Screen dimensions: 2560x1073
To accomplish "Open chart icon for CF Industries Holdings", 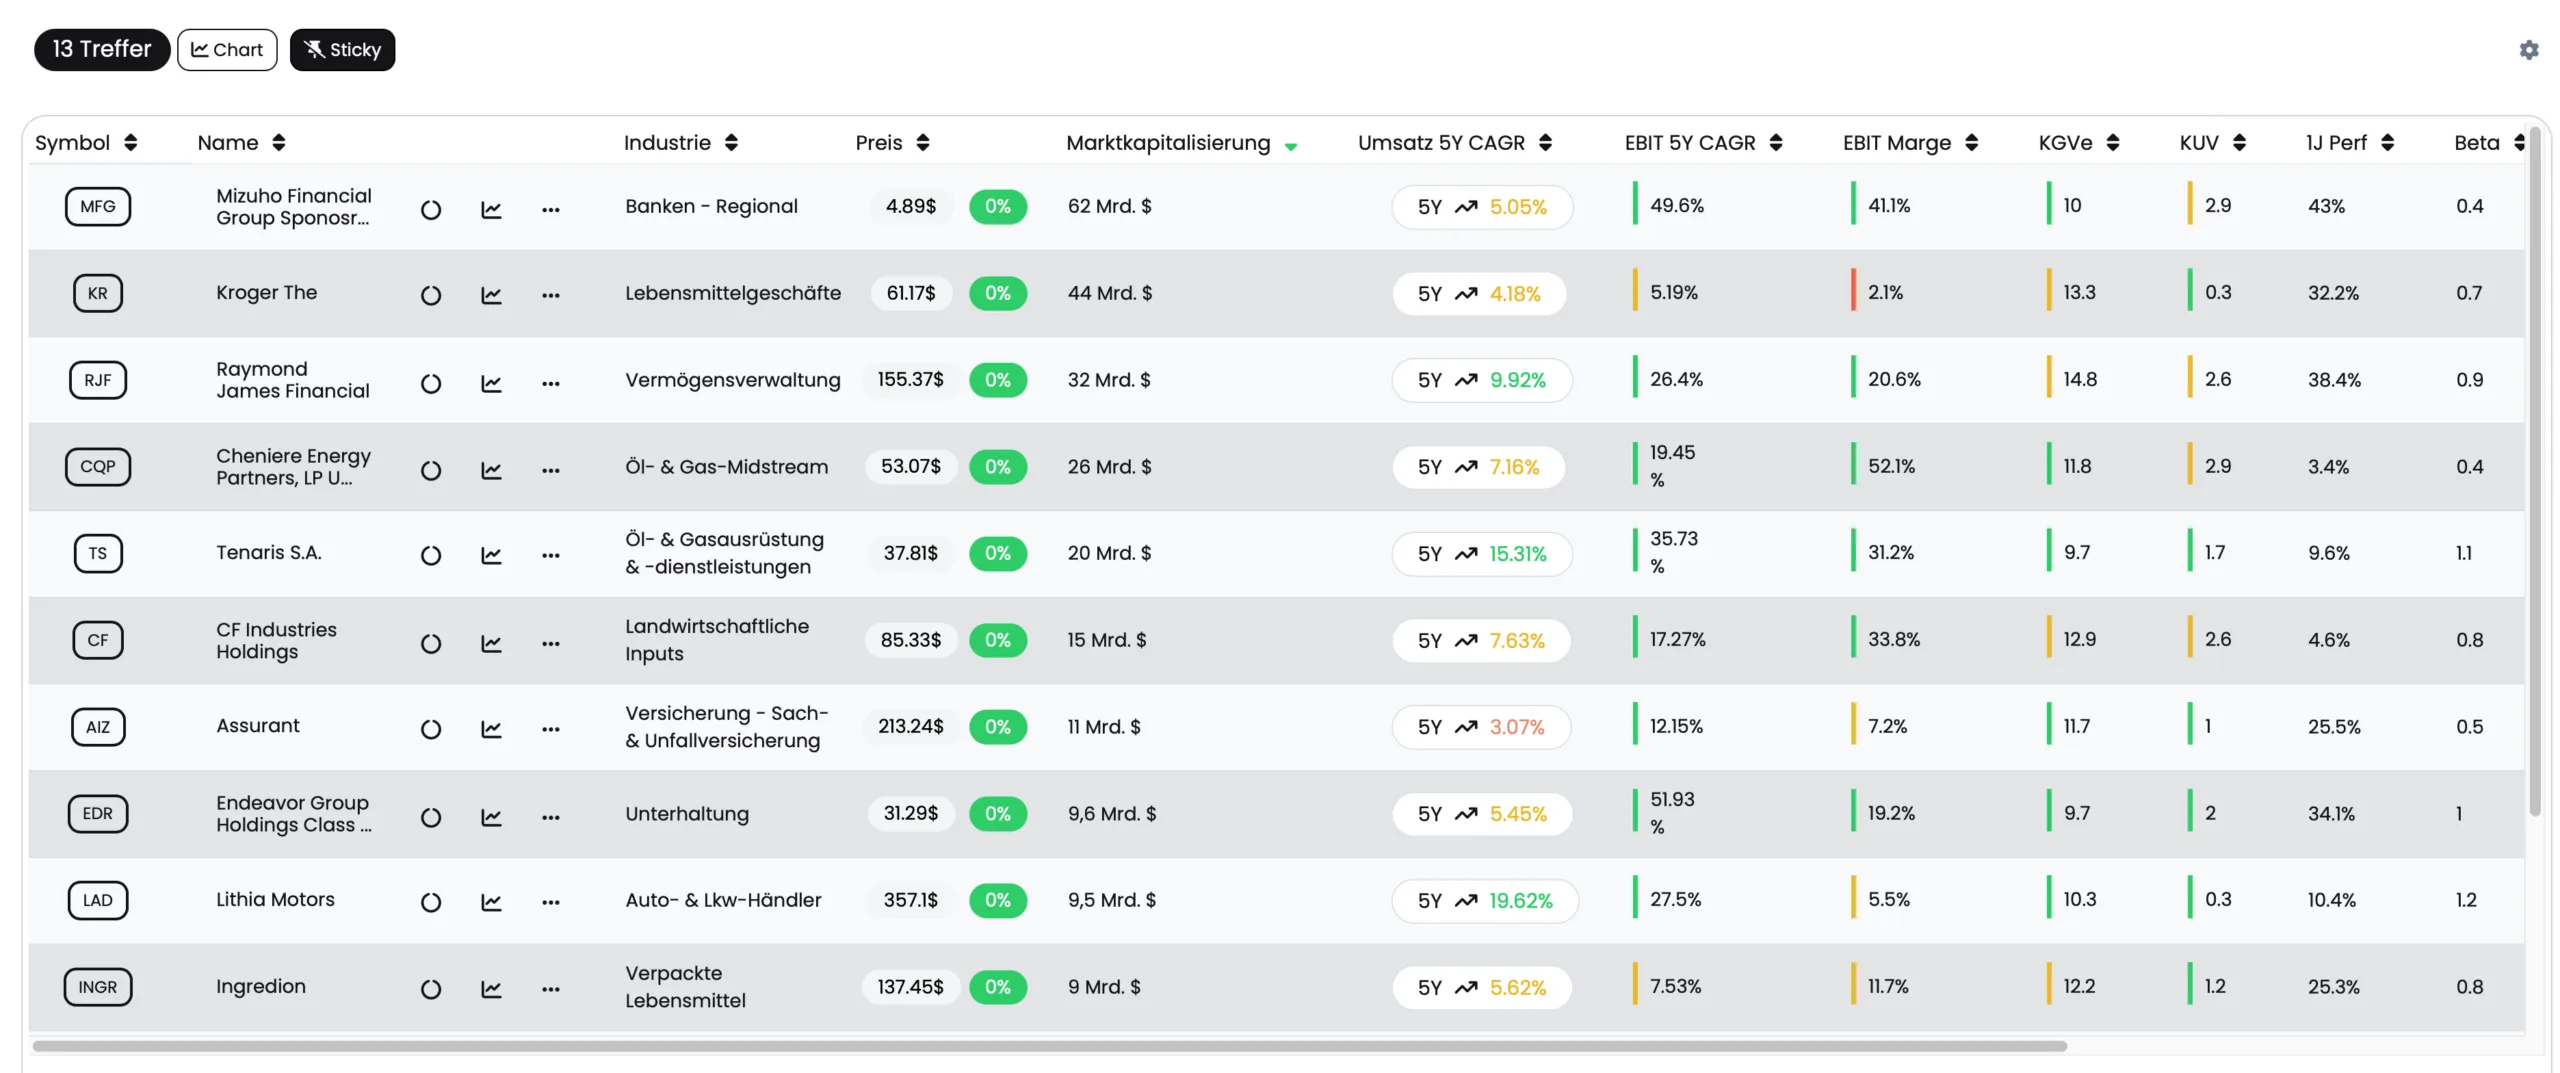I will (x=490, y=643).
